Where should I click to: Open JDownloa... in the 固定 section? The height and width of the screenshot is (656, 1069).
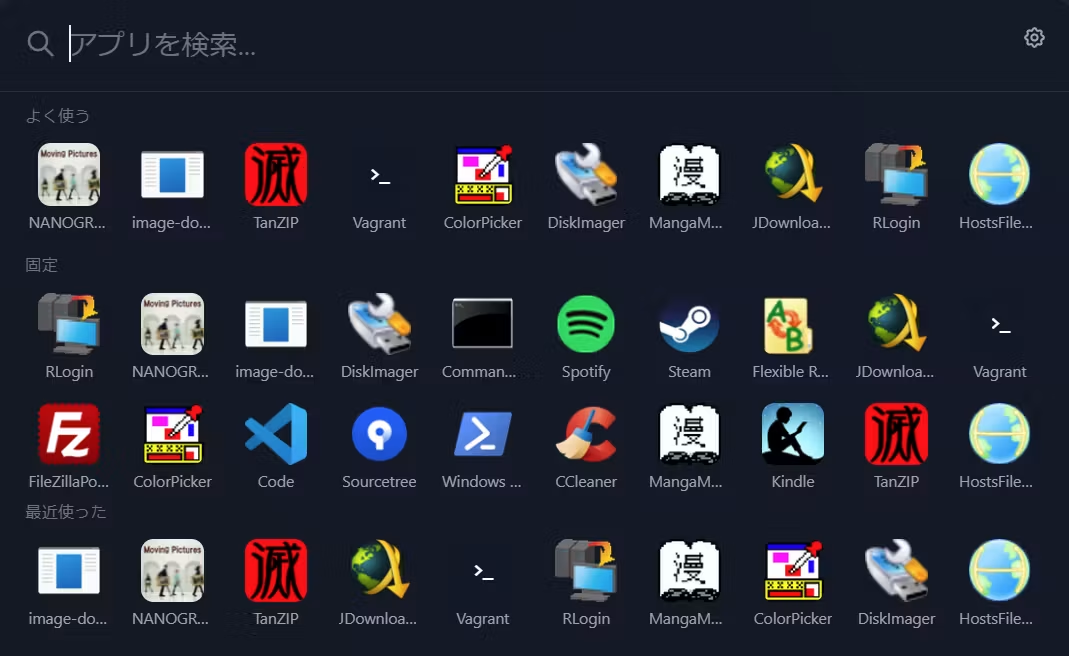(897, 336)
